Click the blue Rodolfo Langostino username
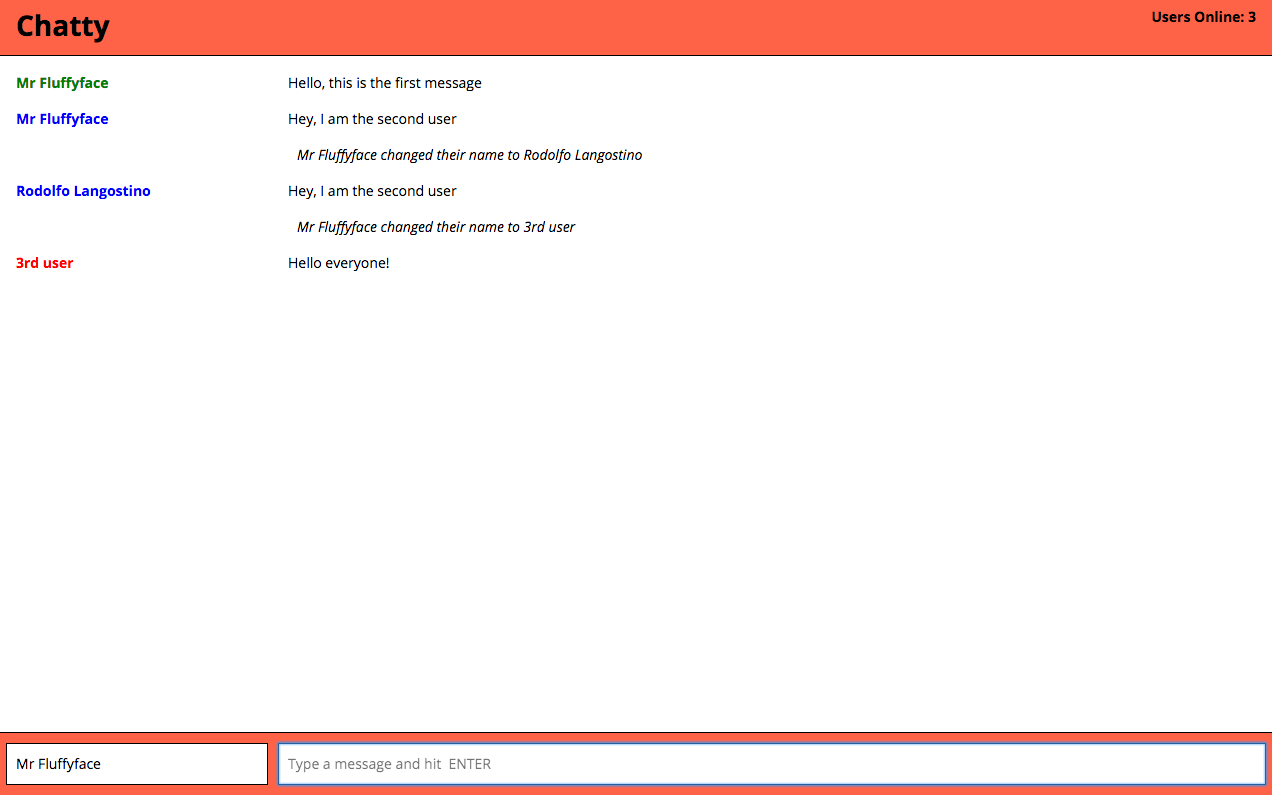The height and width of the screenshot is (795, 1272). (83, 191)
